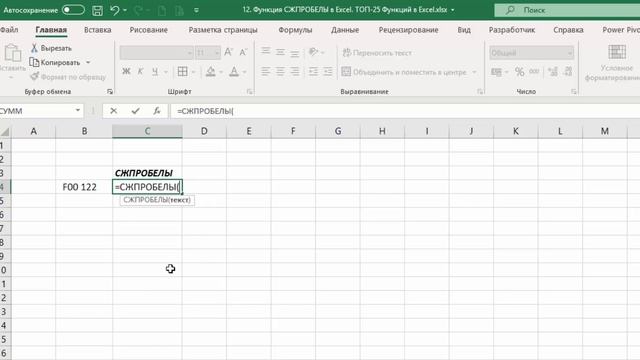This screenshot has height=360, width=640.
Task: Open the Insert Function fx dialog
Action: coord(157,111)
